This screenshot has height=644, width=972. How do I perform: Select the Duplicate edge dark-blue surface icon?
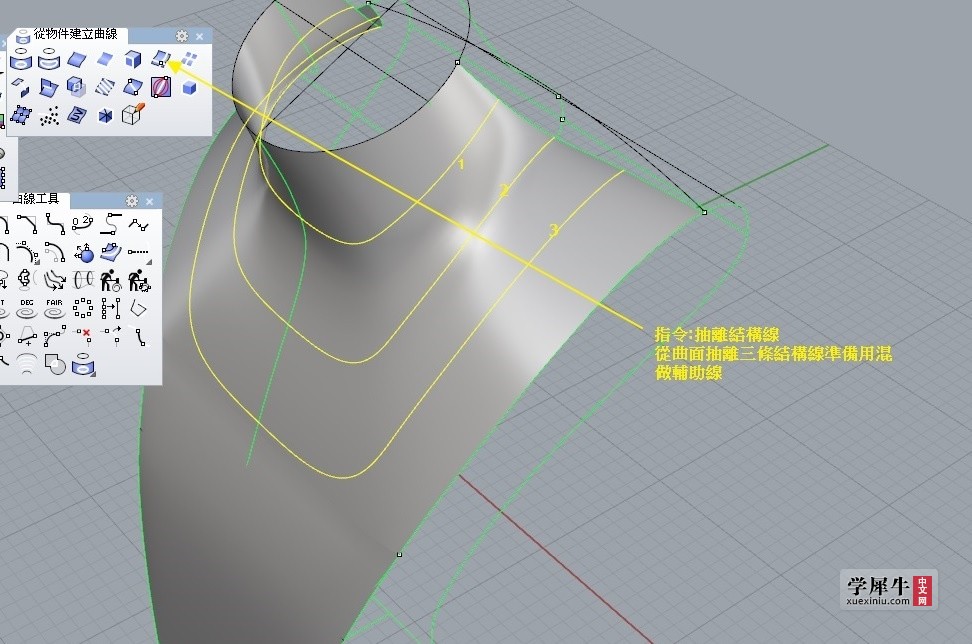coord(76,60)
